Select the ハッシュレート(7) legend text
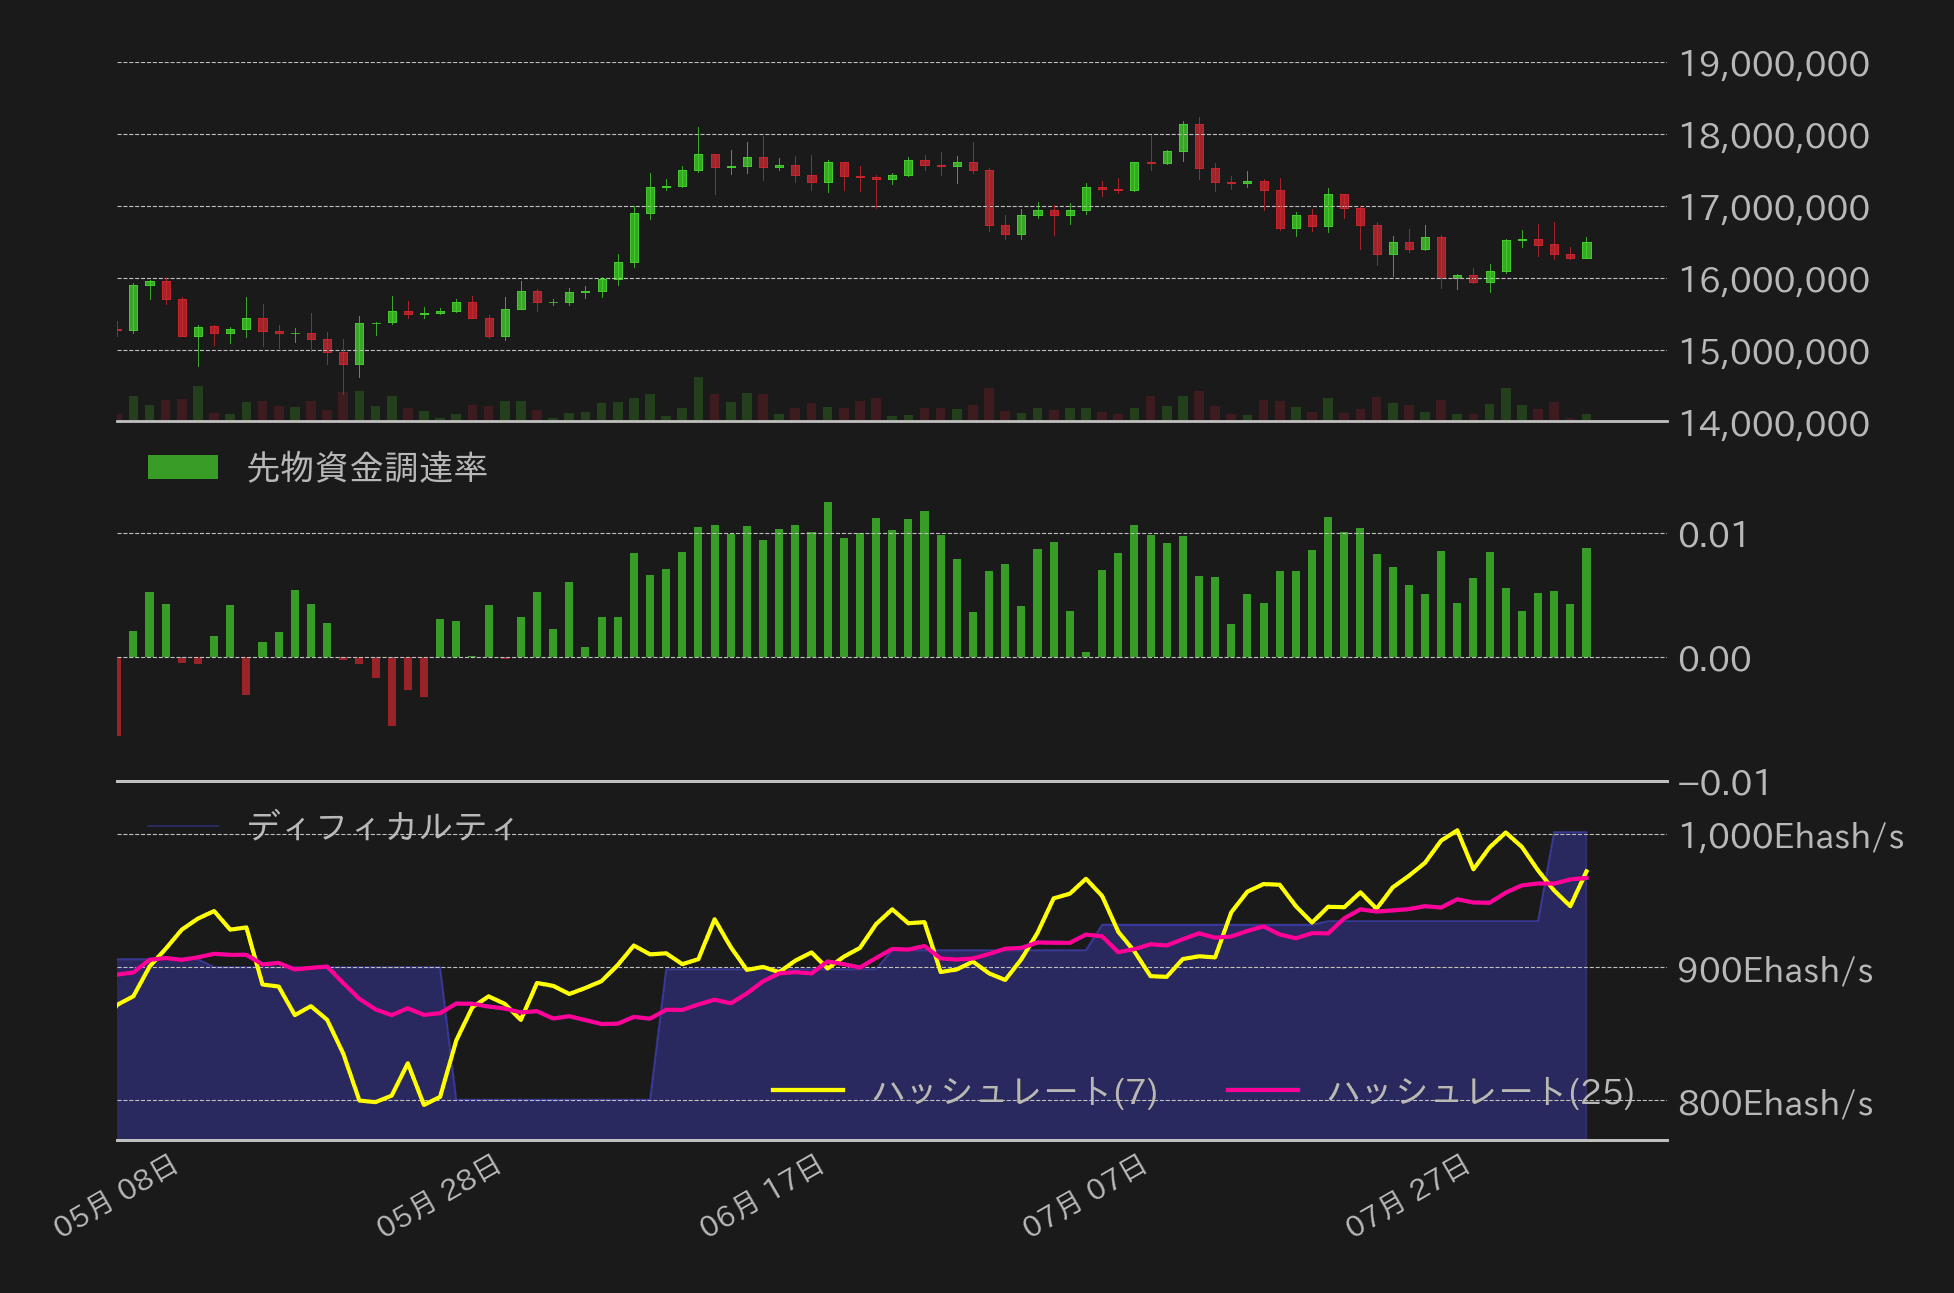This screenshot has height=1293, width=1954. 1014,1090
